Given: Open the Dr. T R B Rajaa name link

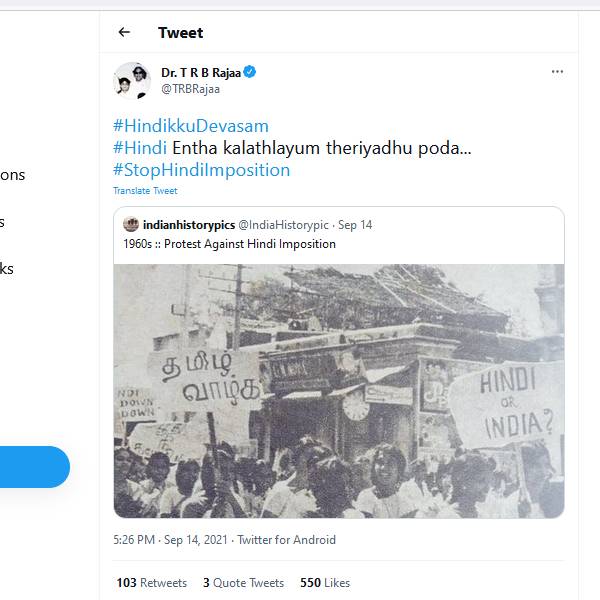Looking at the screenshot, I should click(200, 72).
